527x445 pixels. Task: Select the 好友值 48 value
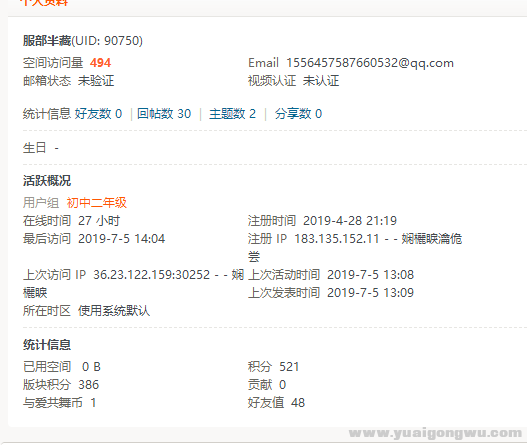click(276, 403)
